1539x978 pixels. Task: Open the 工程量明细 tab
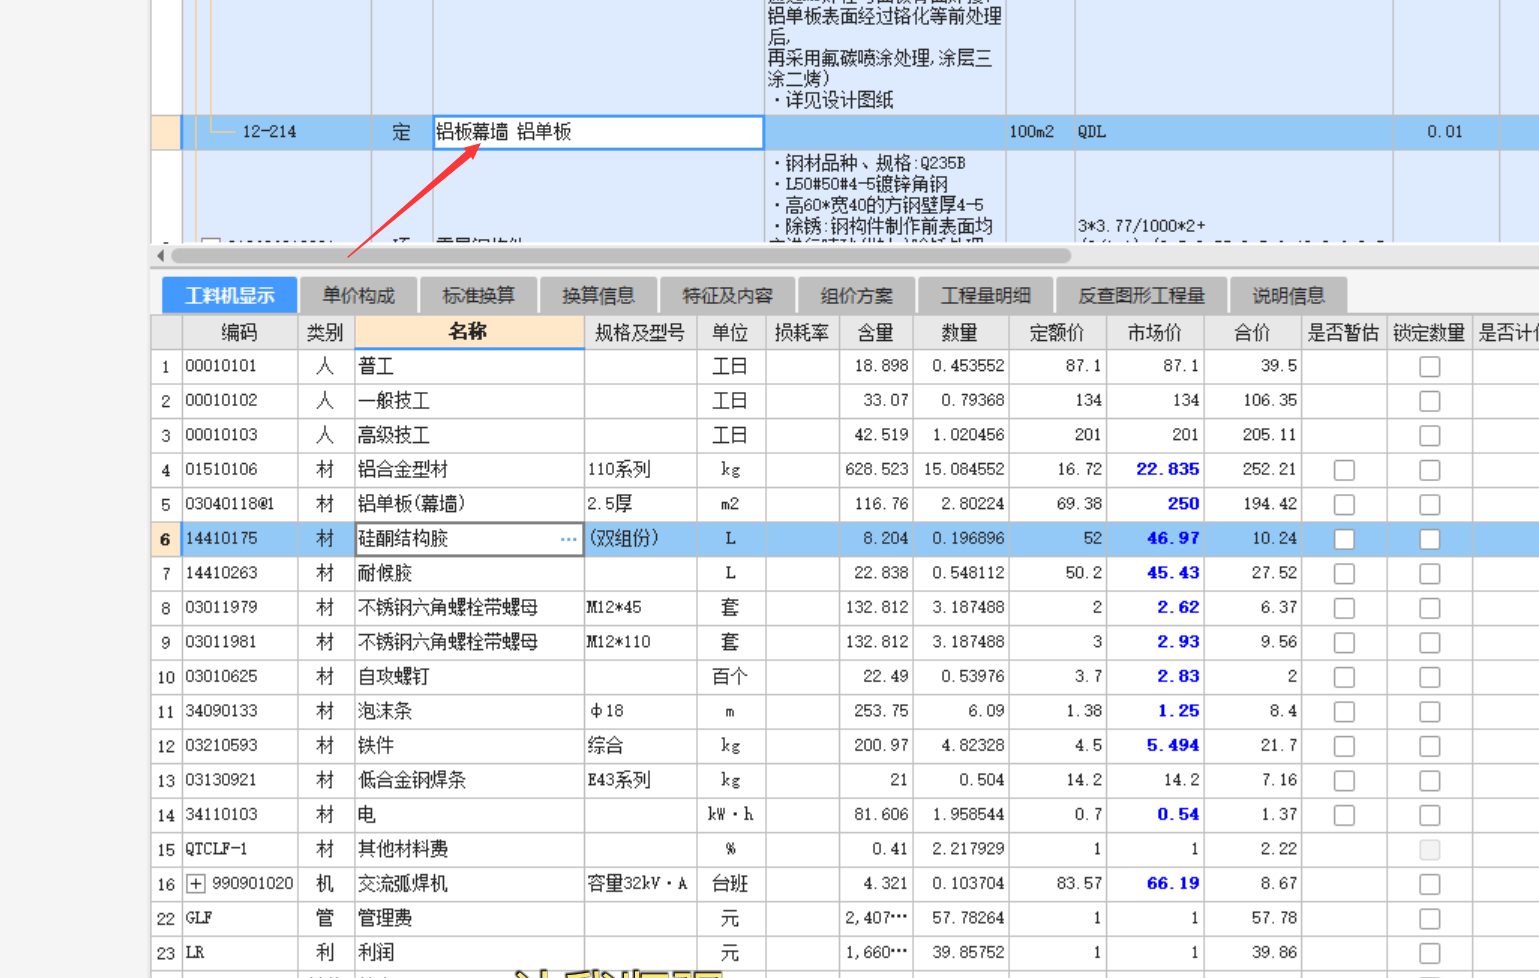click(x=985, y=295)
